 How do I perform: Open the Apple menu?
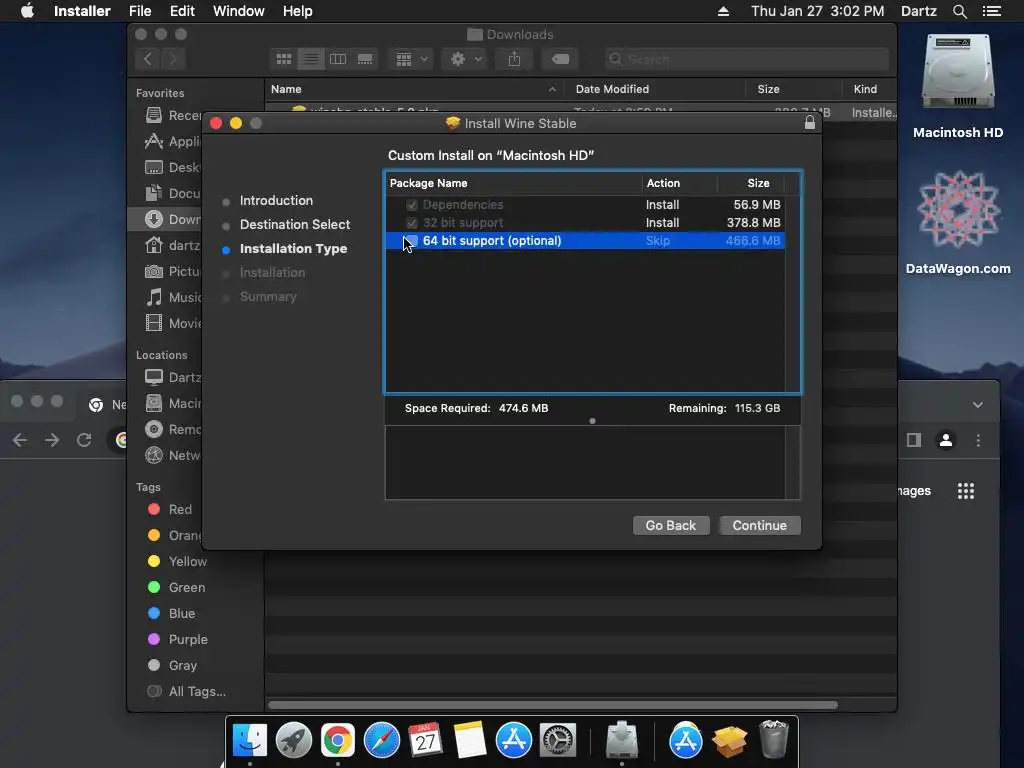tap(27, 11)
